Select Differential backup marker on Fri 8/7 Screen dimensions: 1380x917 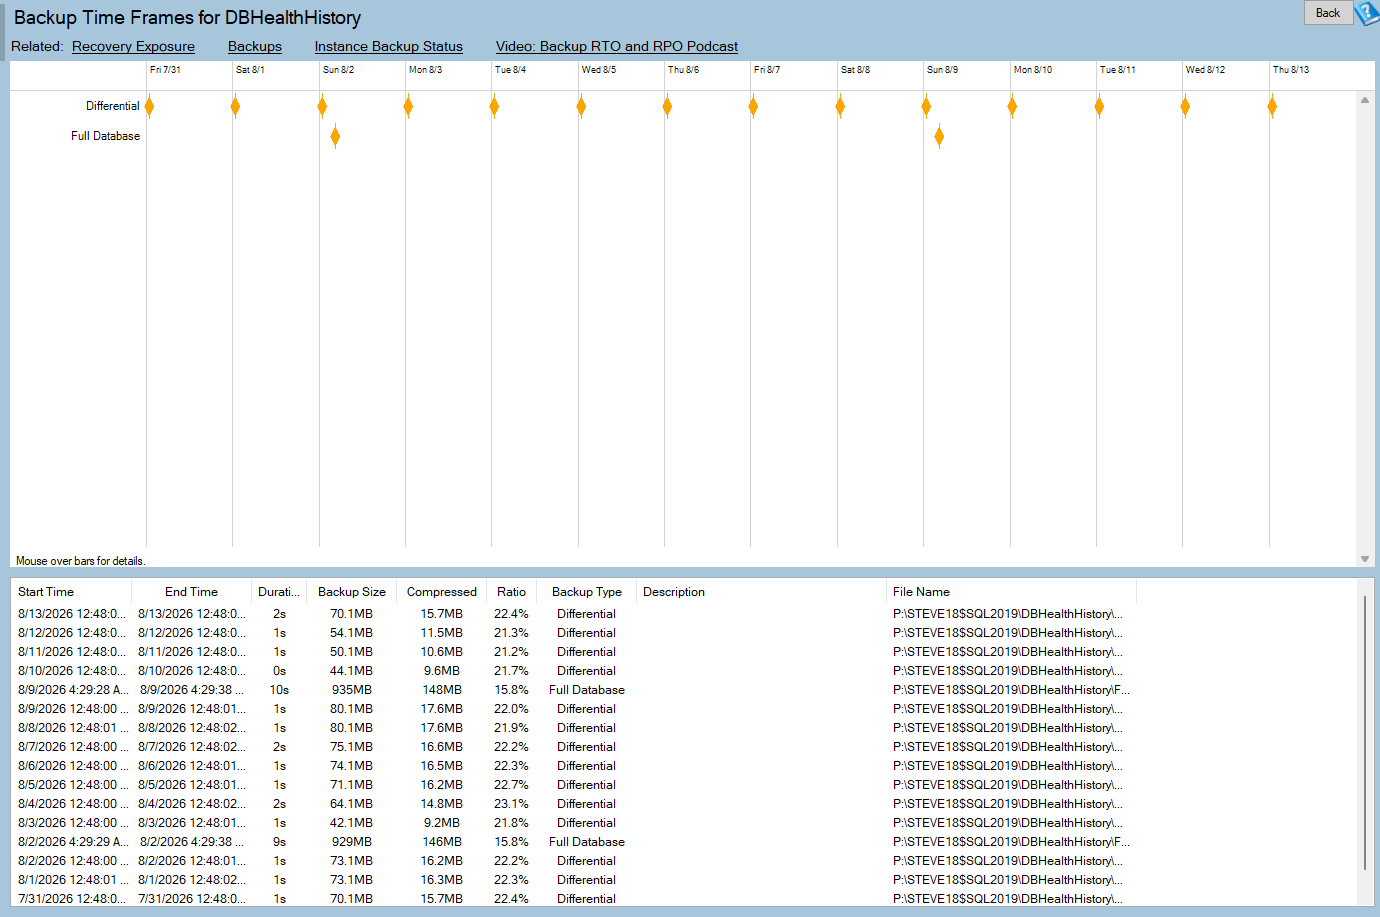coord(753,106)
